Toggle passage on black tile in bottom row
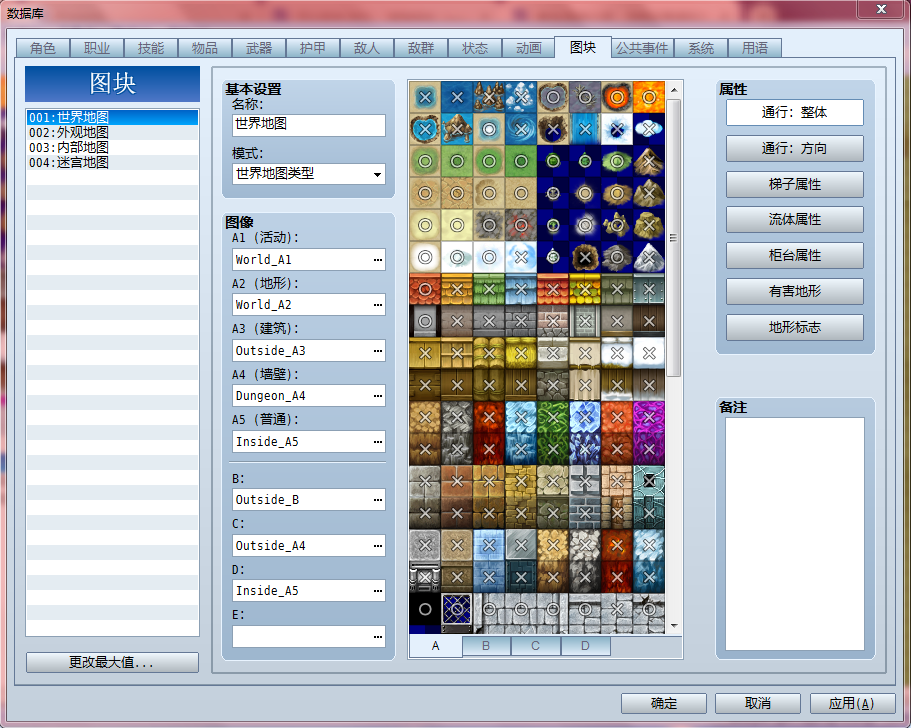 coord(425,609)
